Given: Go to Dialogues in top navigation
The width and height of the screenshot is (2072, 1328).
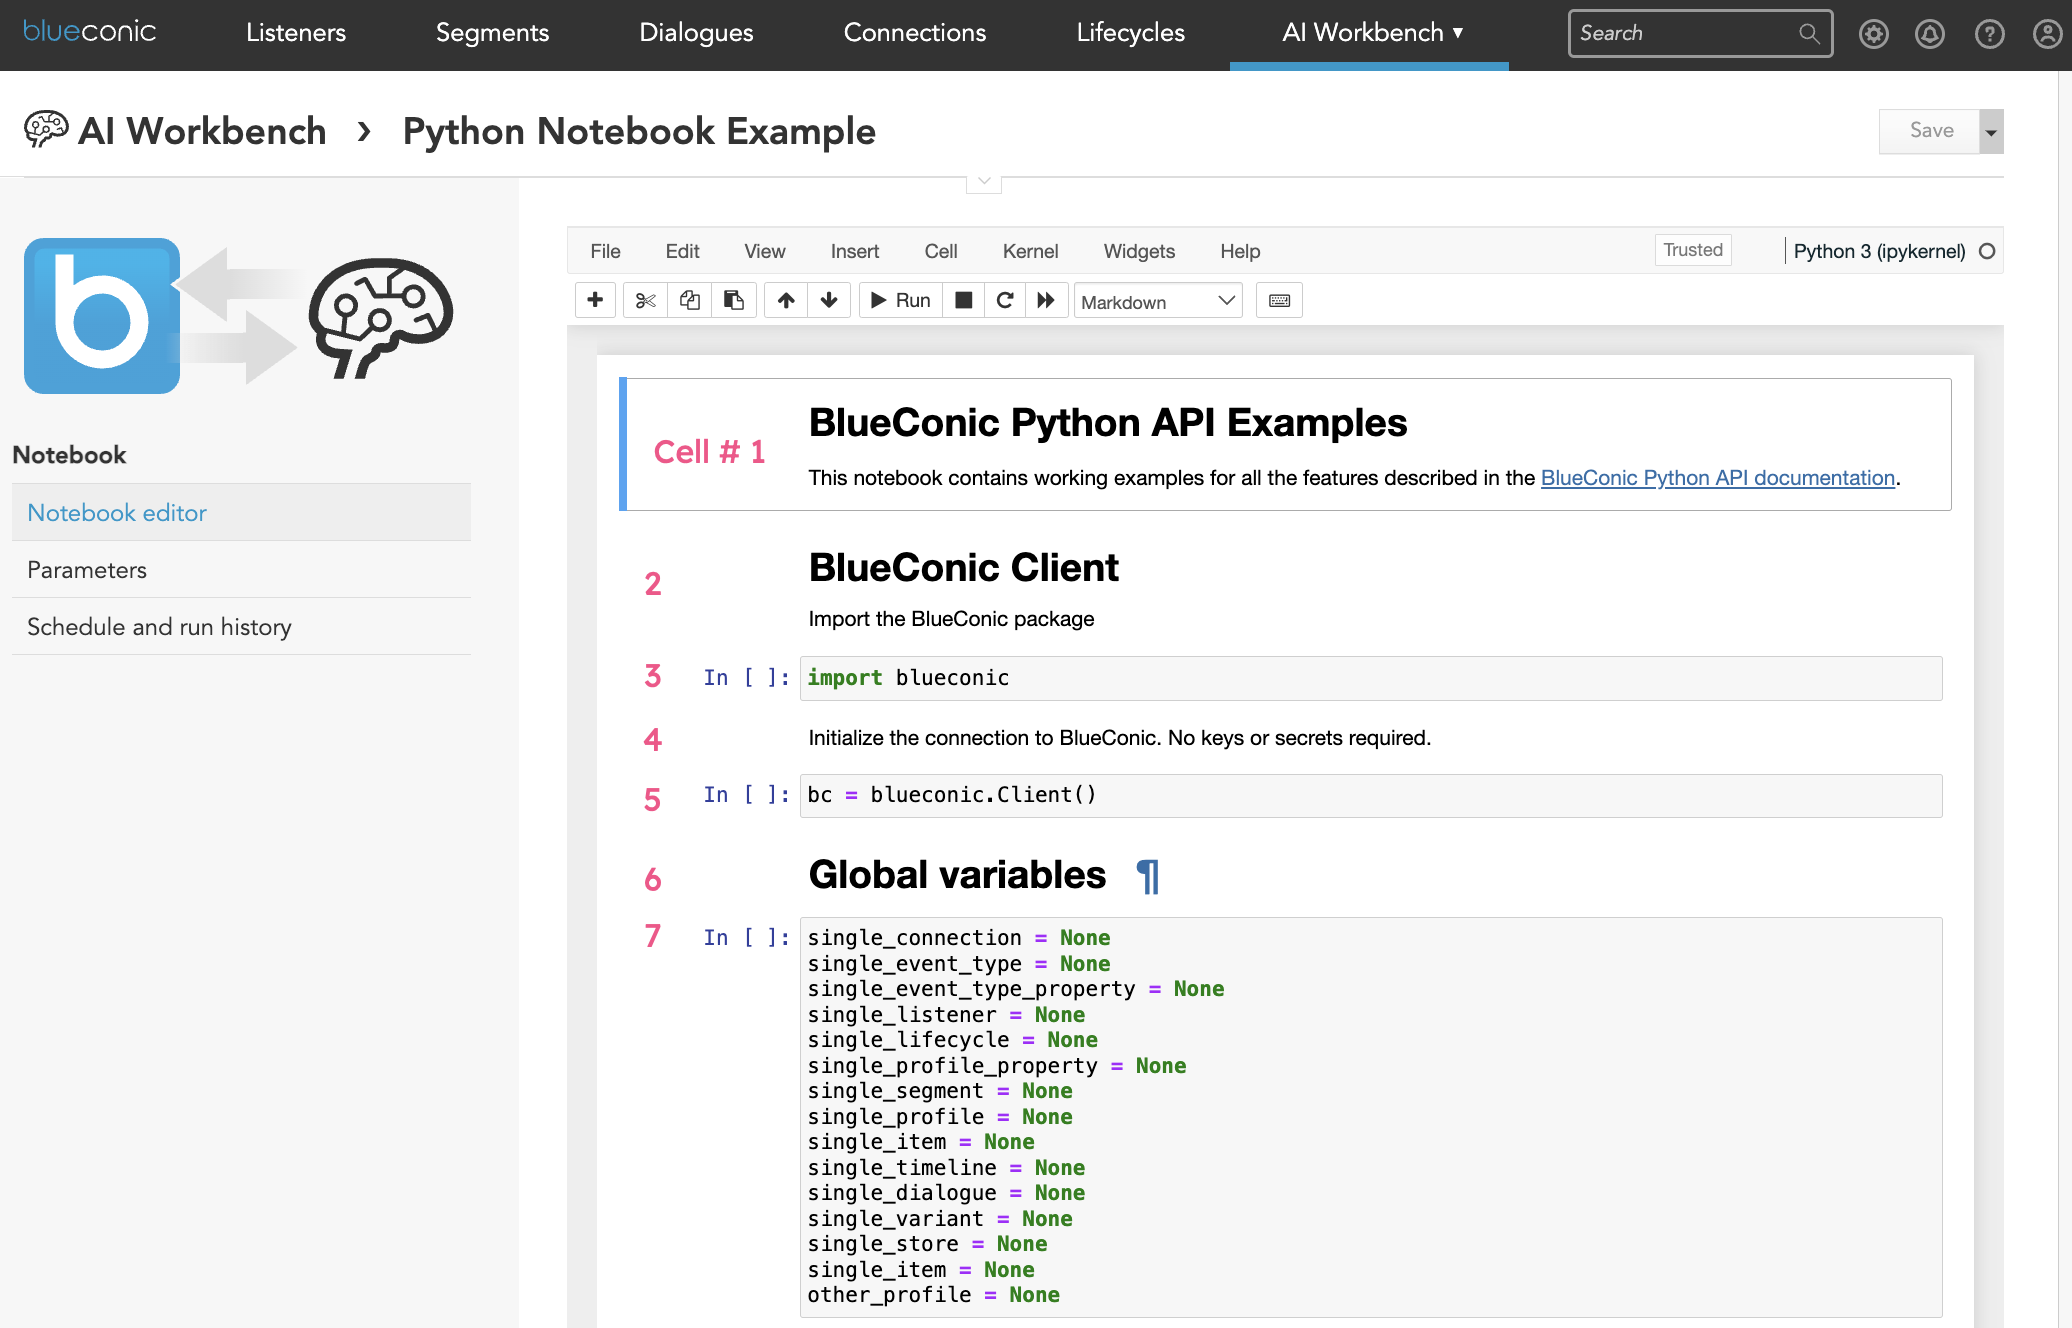Looking at the screenshot, I should tap(696, 33).
